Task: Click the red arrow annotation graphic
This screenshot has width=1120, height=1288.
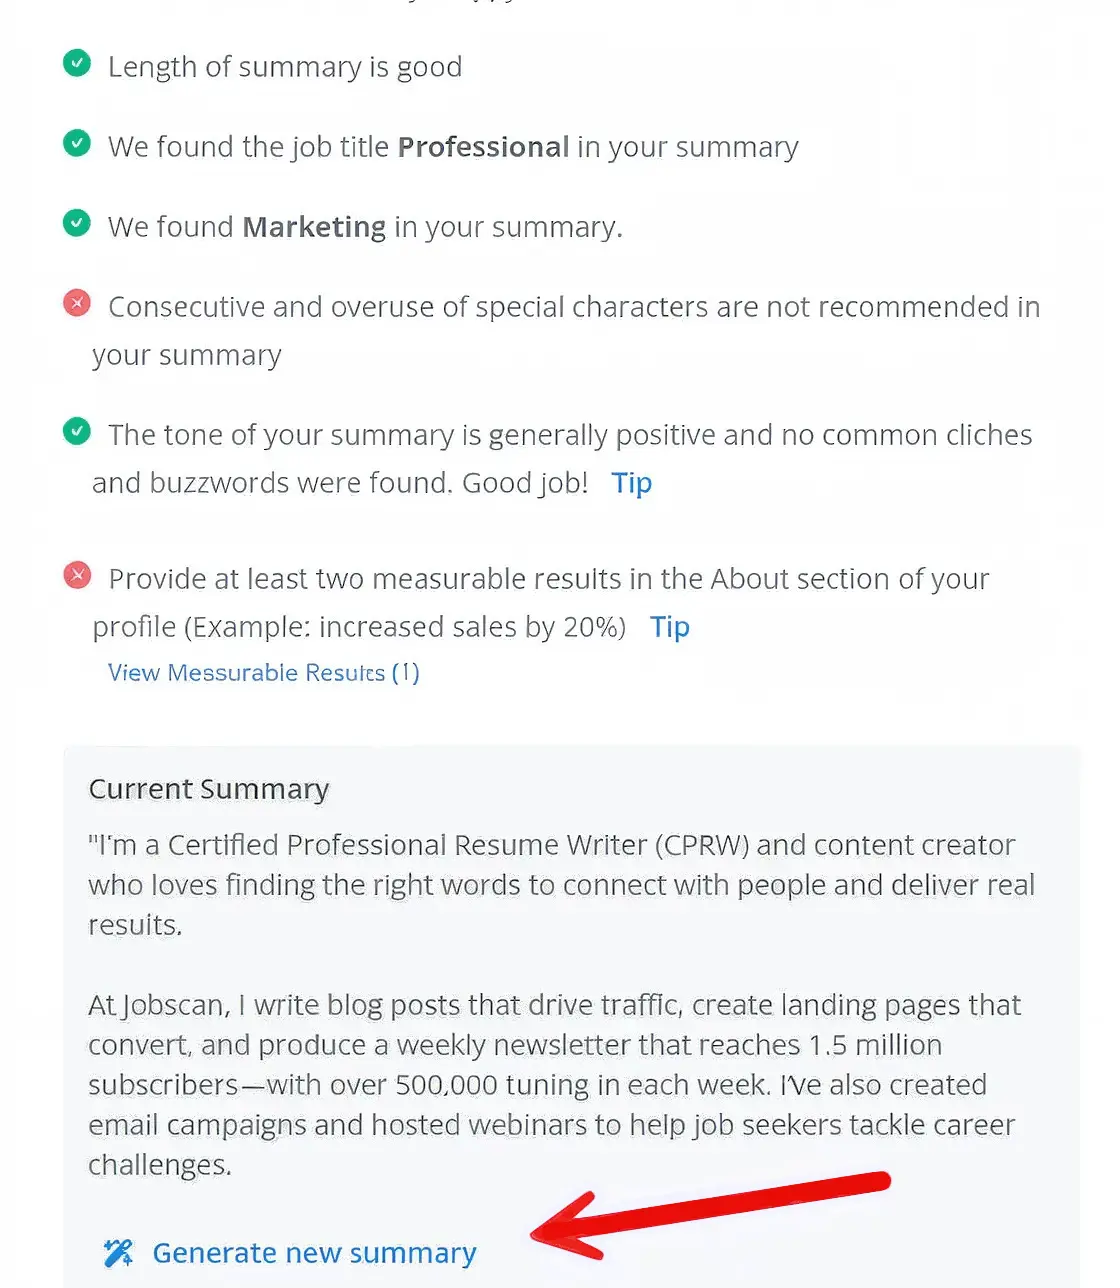Action: click(x=710, y=1215)
